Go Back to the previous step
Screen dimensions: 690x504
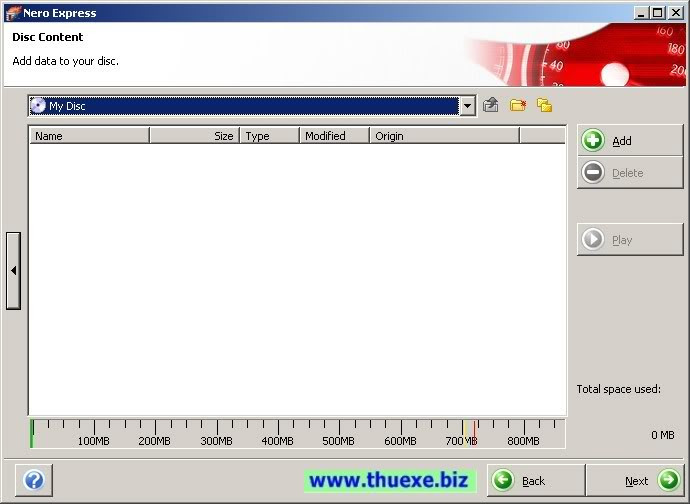536,480
